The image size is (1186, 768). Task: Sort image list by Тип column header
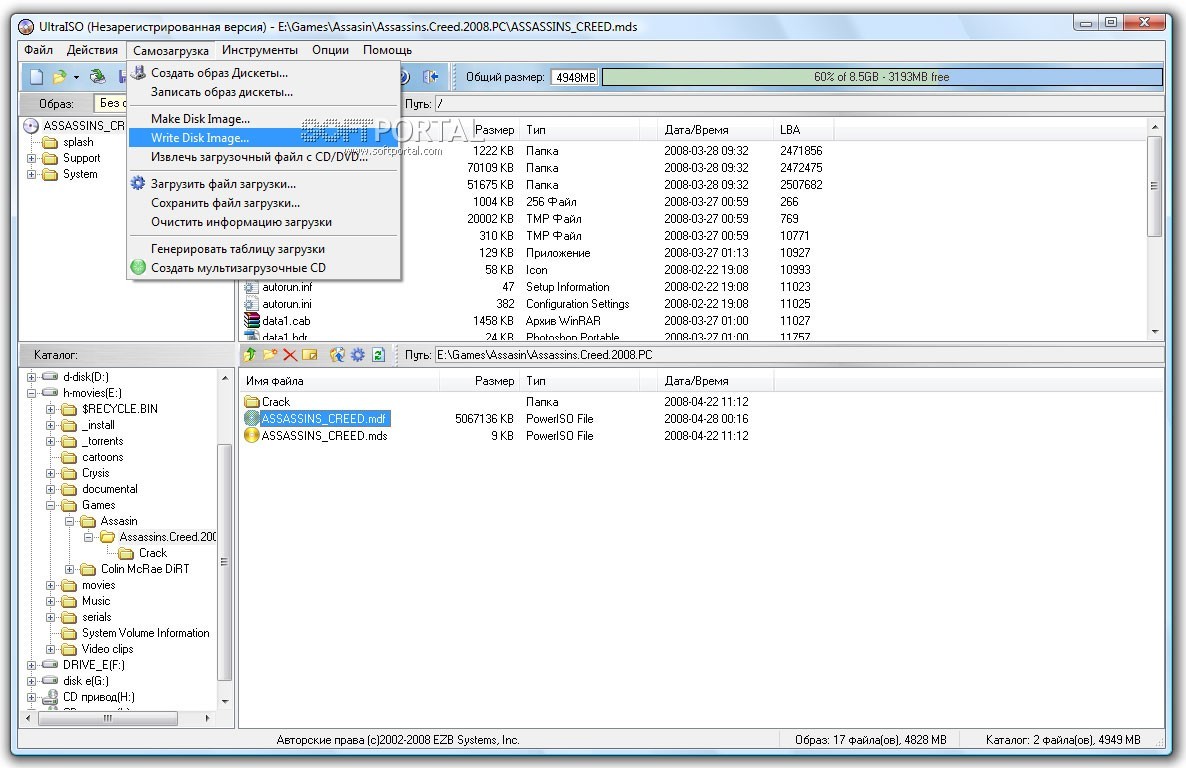580,130
